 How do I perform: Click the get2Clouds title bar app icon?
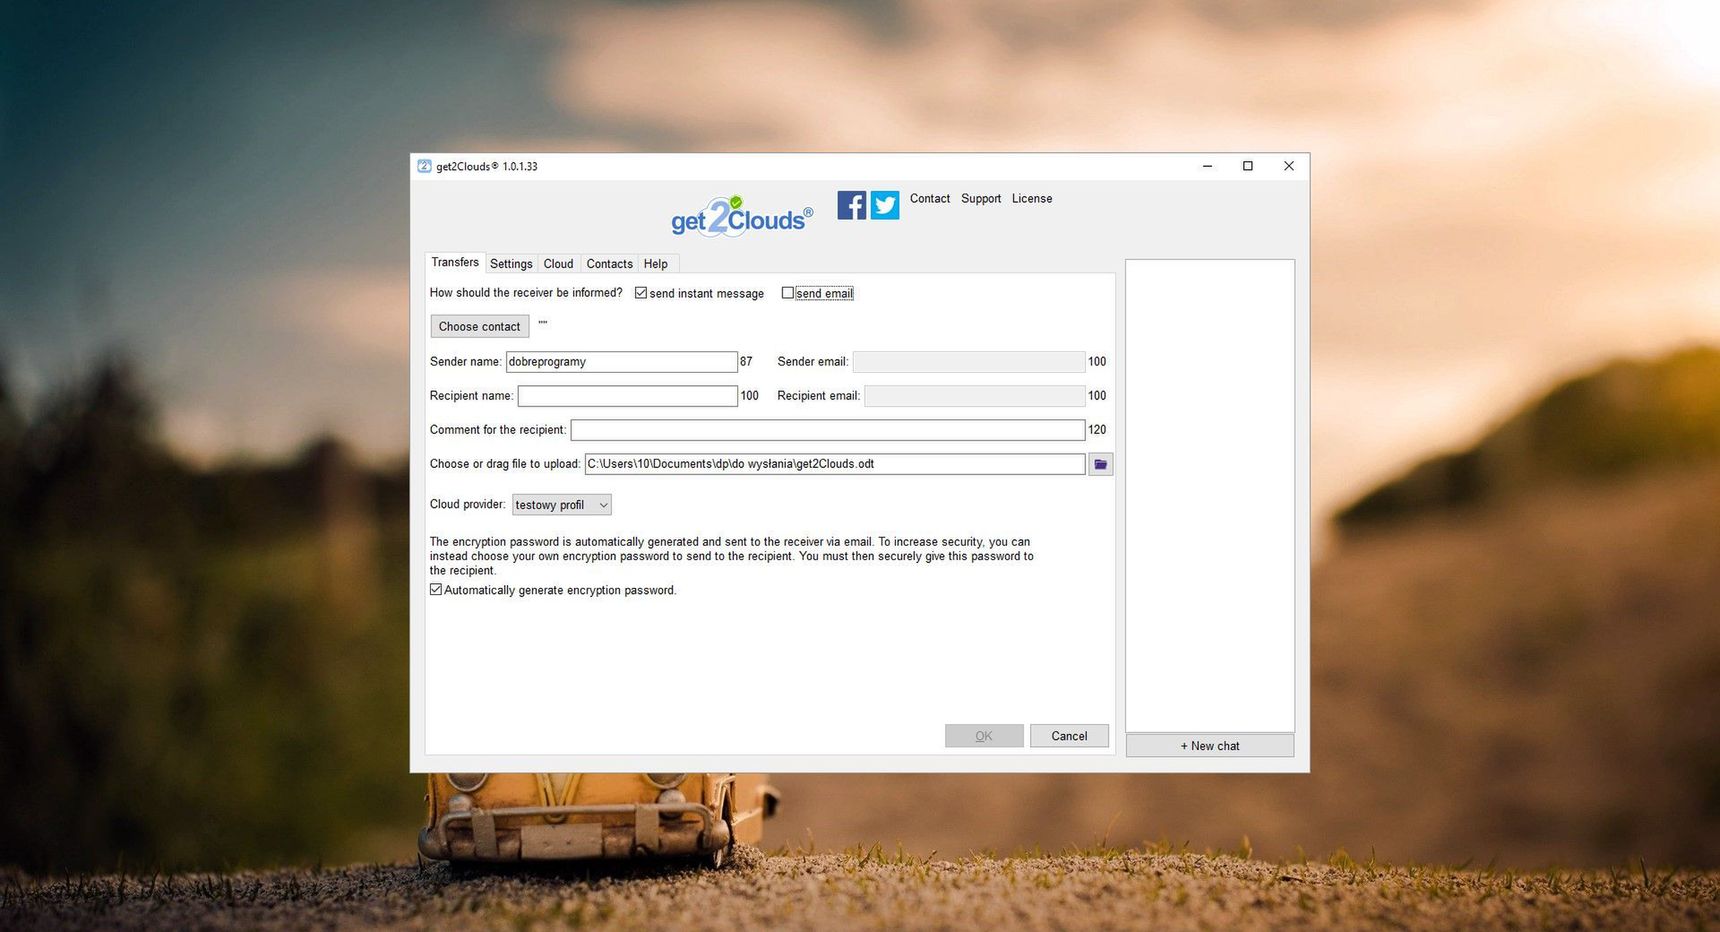(x=424, y=166)
